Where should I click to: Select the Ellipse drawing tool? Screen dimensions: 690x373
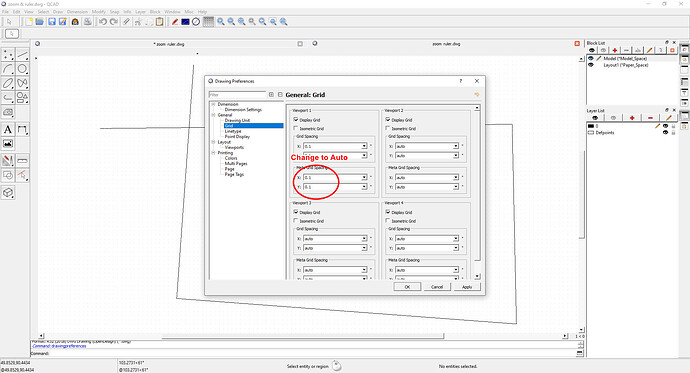coord(8,83)
